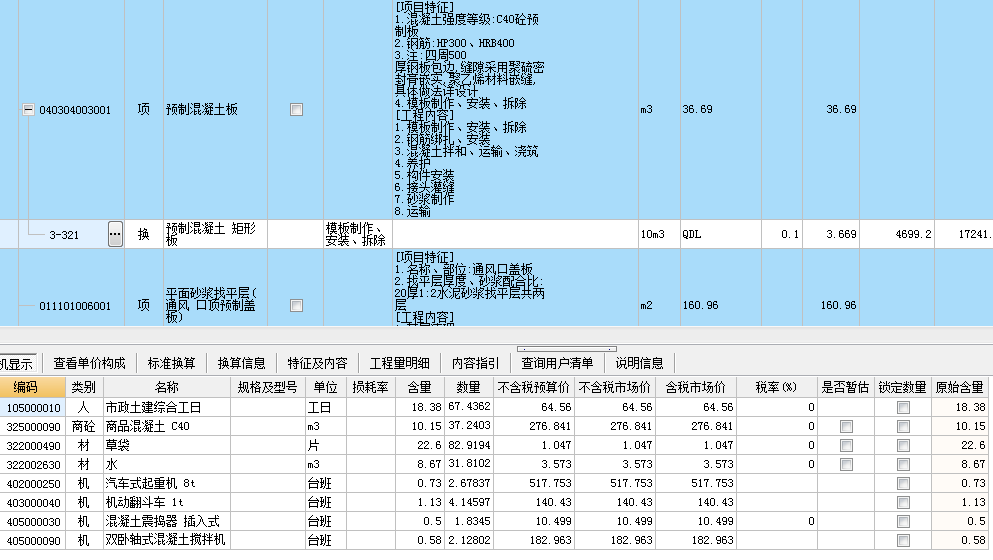Collapse the 040304003001 tree node

point(28,110)
